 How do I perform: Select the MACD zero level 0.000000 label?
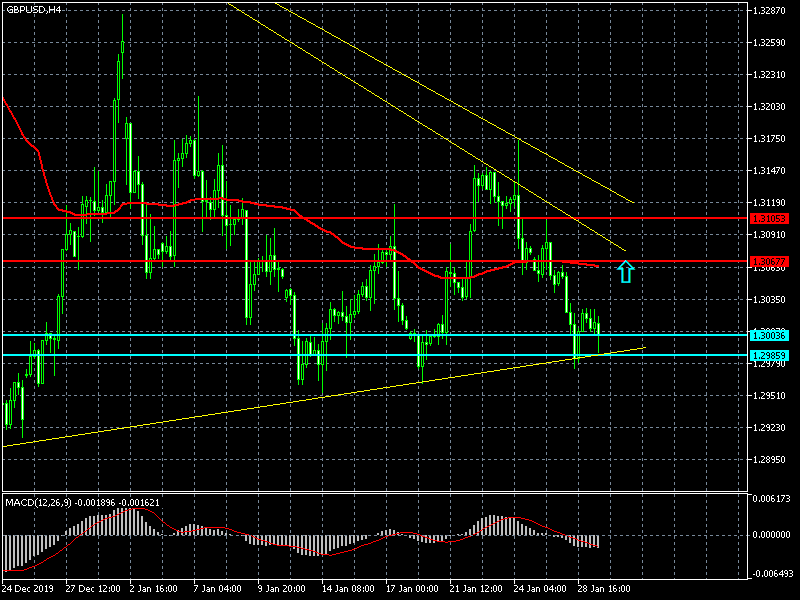(771, 535)
